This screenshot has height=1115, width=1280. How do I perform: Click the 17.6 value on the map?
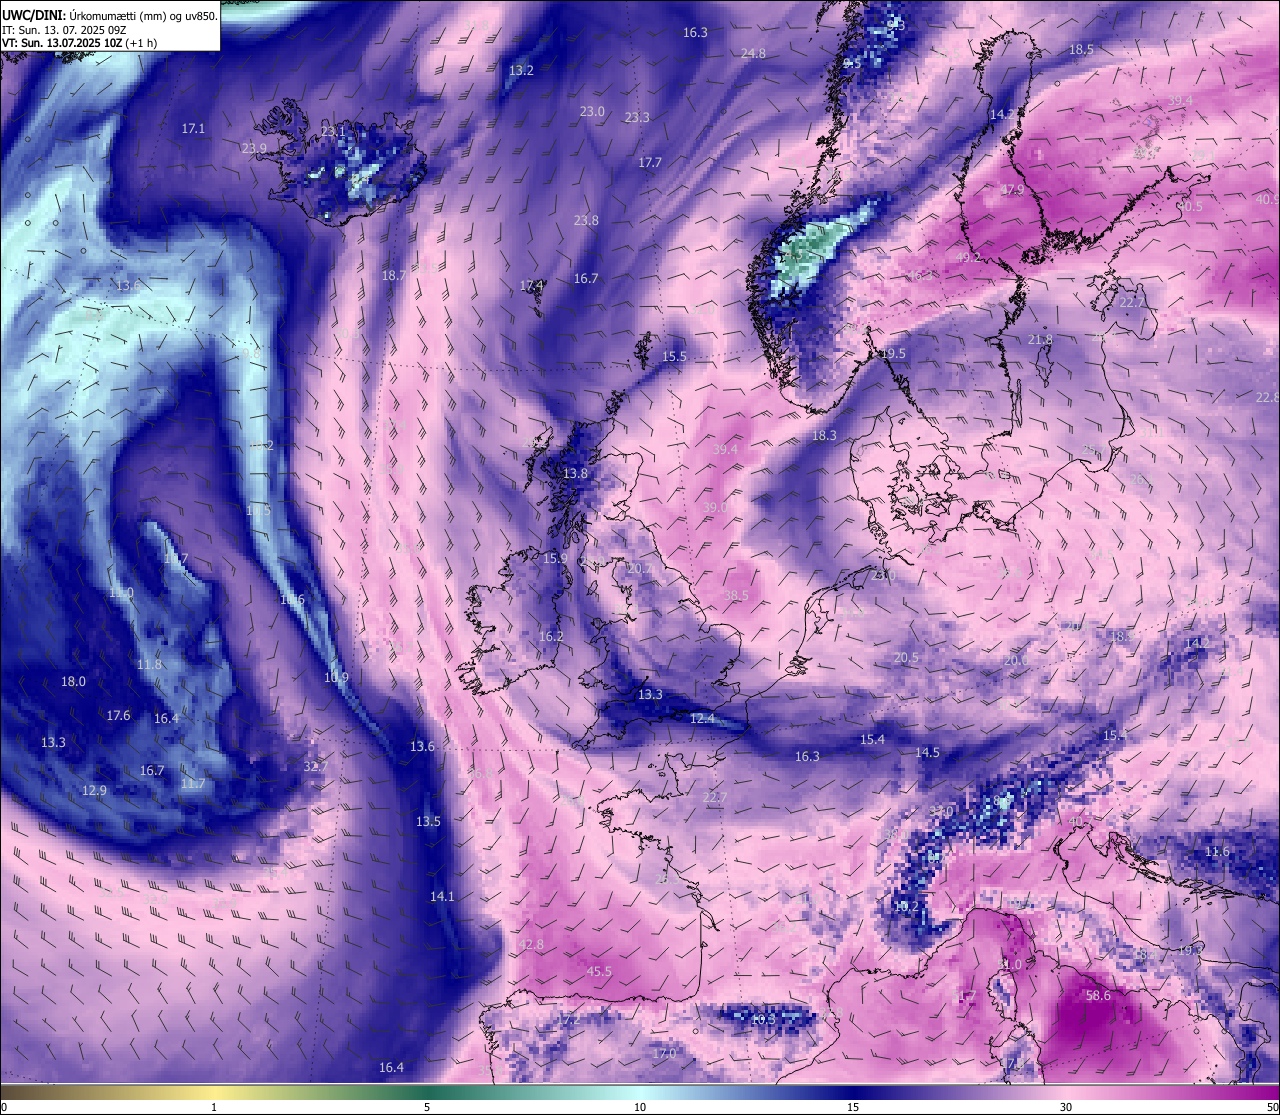pos(118,715)
